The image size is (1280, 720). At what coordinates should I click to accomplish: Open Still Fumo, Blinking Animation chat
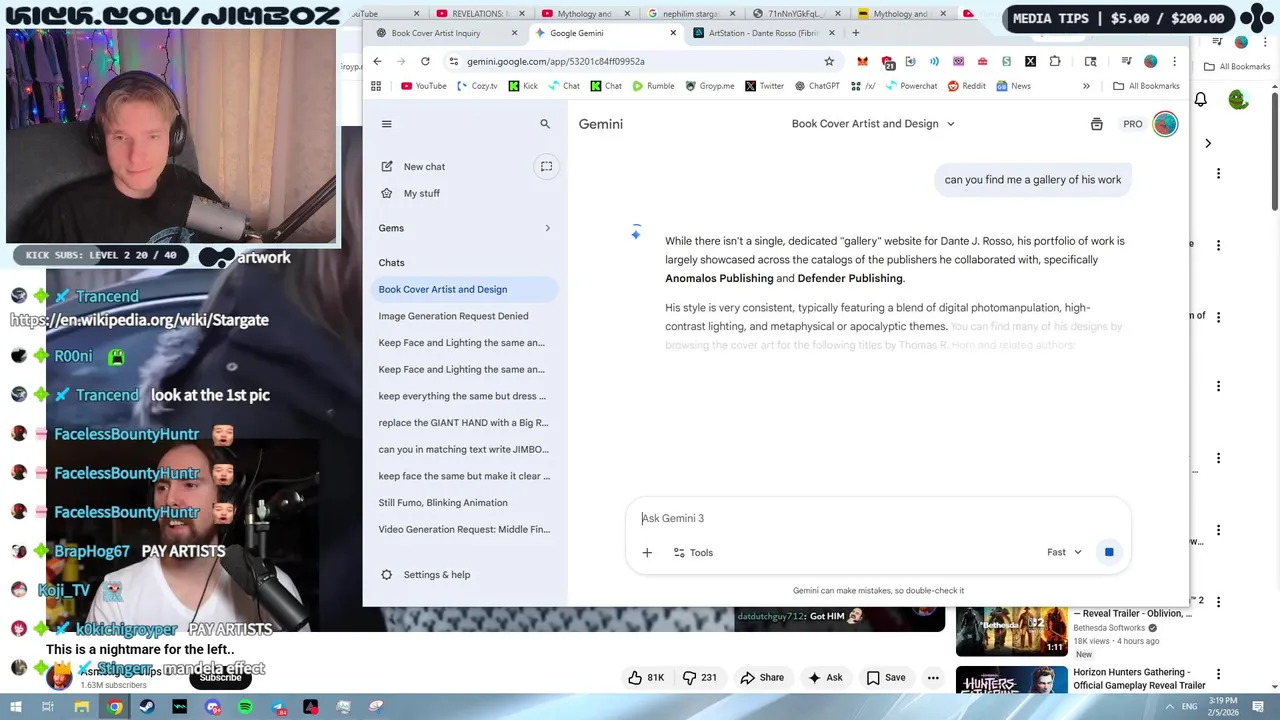coord(464,503)
